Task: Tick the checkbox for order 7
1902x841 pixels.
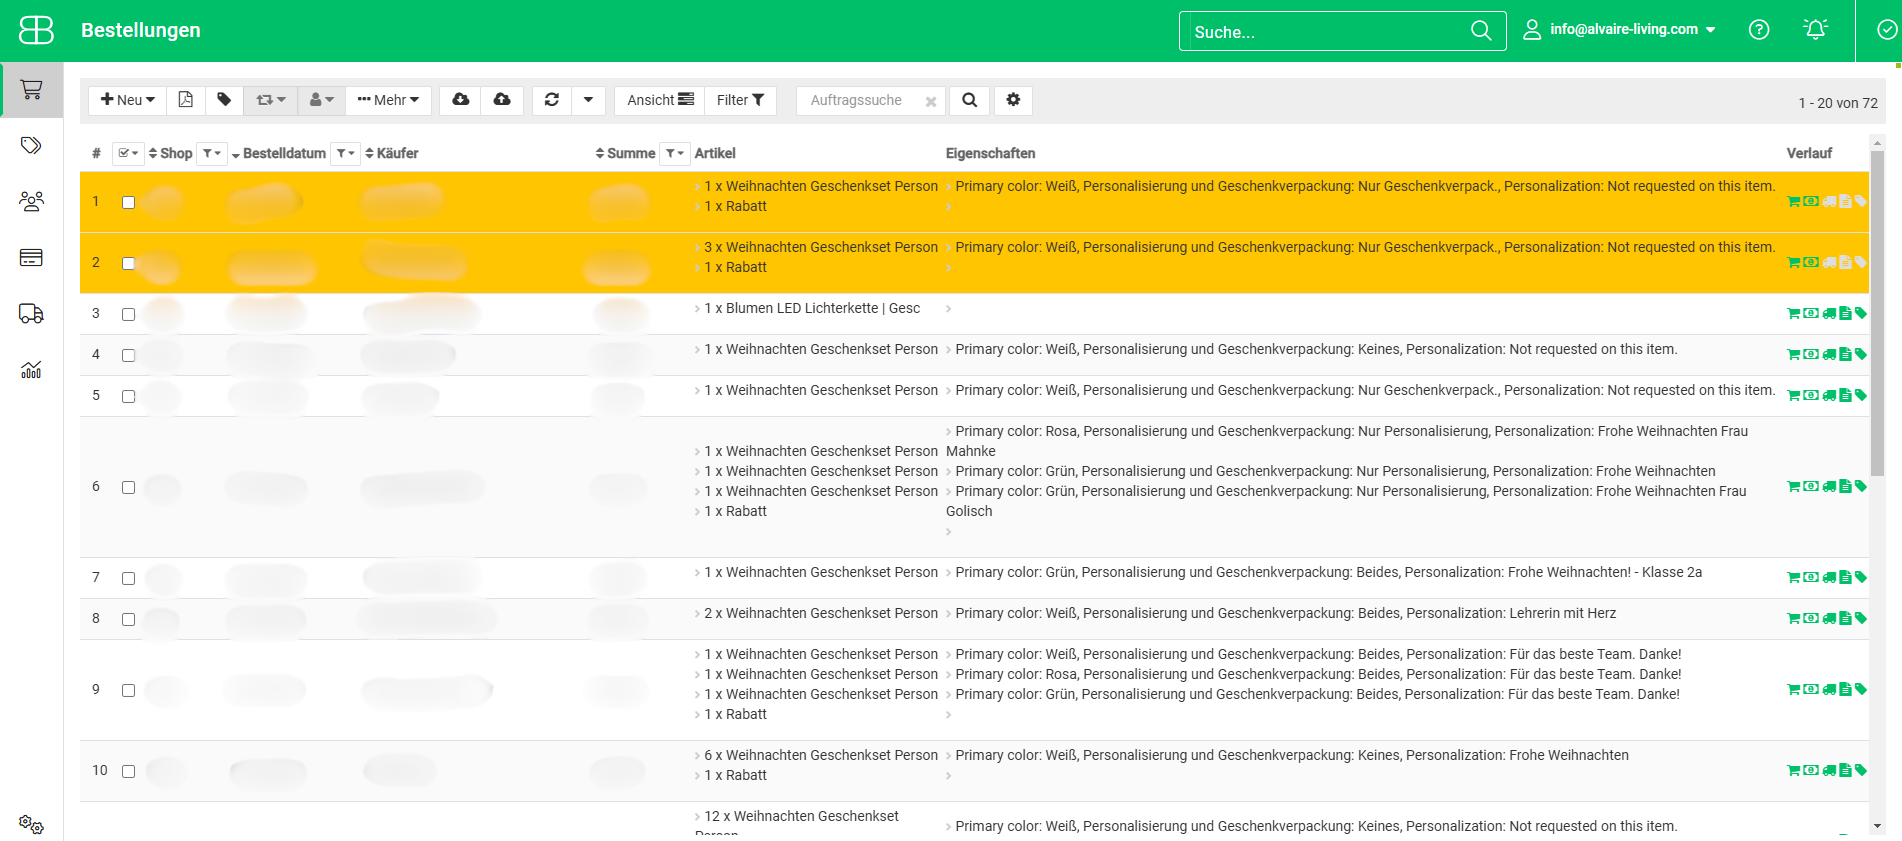Action: click(x=128, y=579)
